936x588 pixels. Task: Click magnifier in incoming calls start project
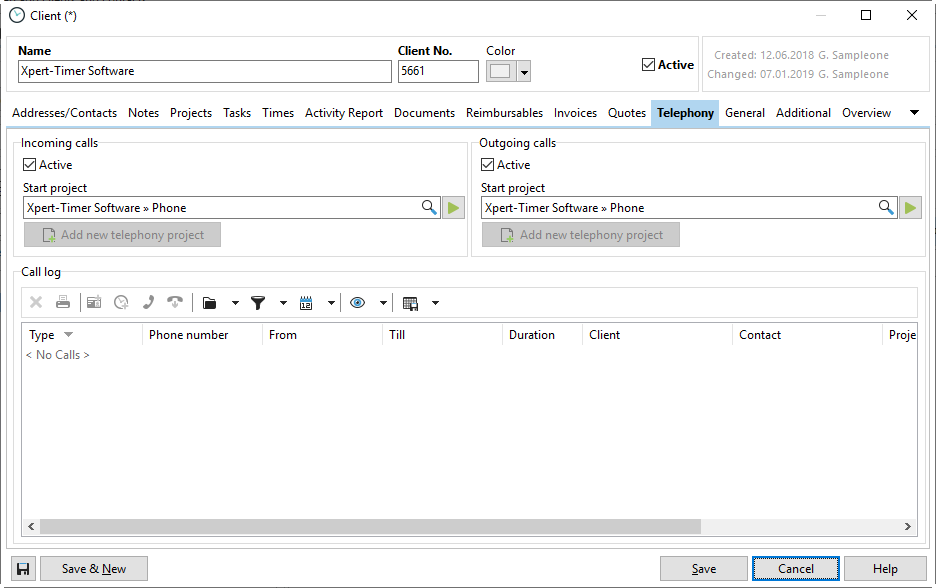coord(429,208)
